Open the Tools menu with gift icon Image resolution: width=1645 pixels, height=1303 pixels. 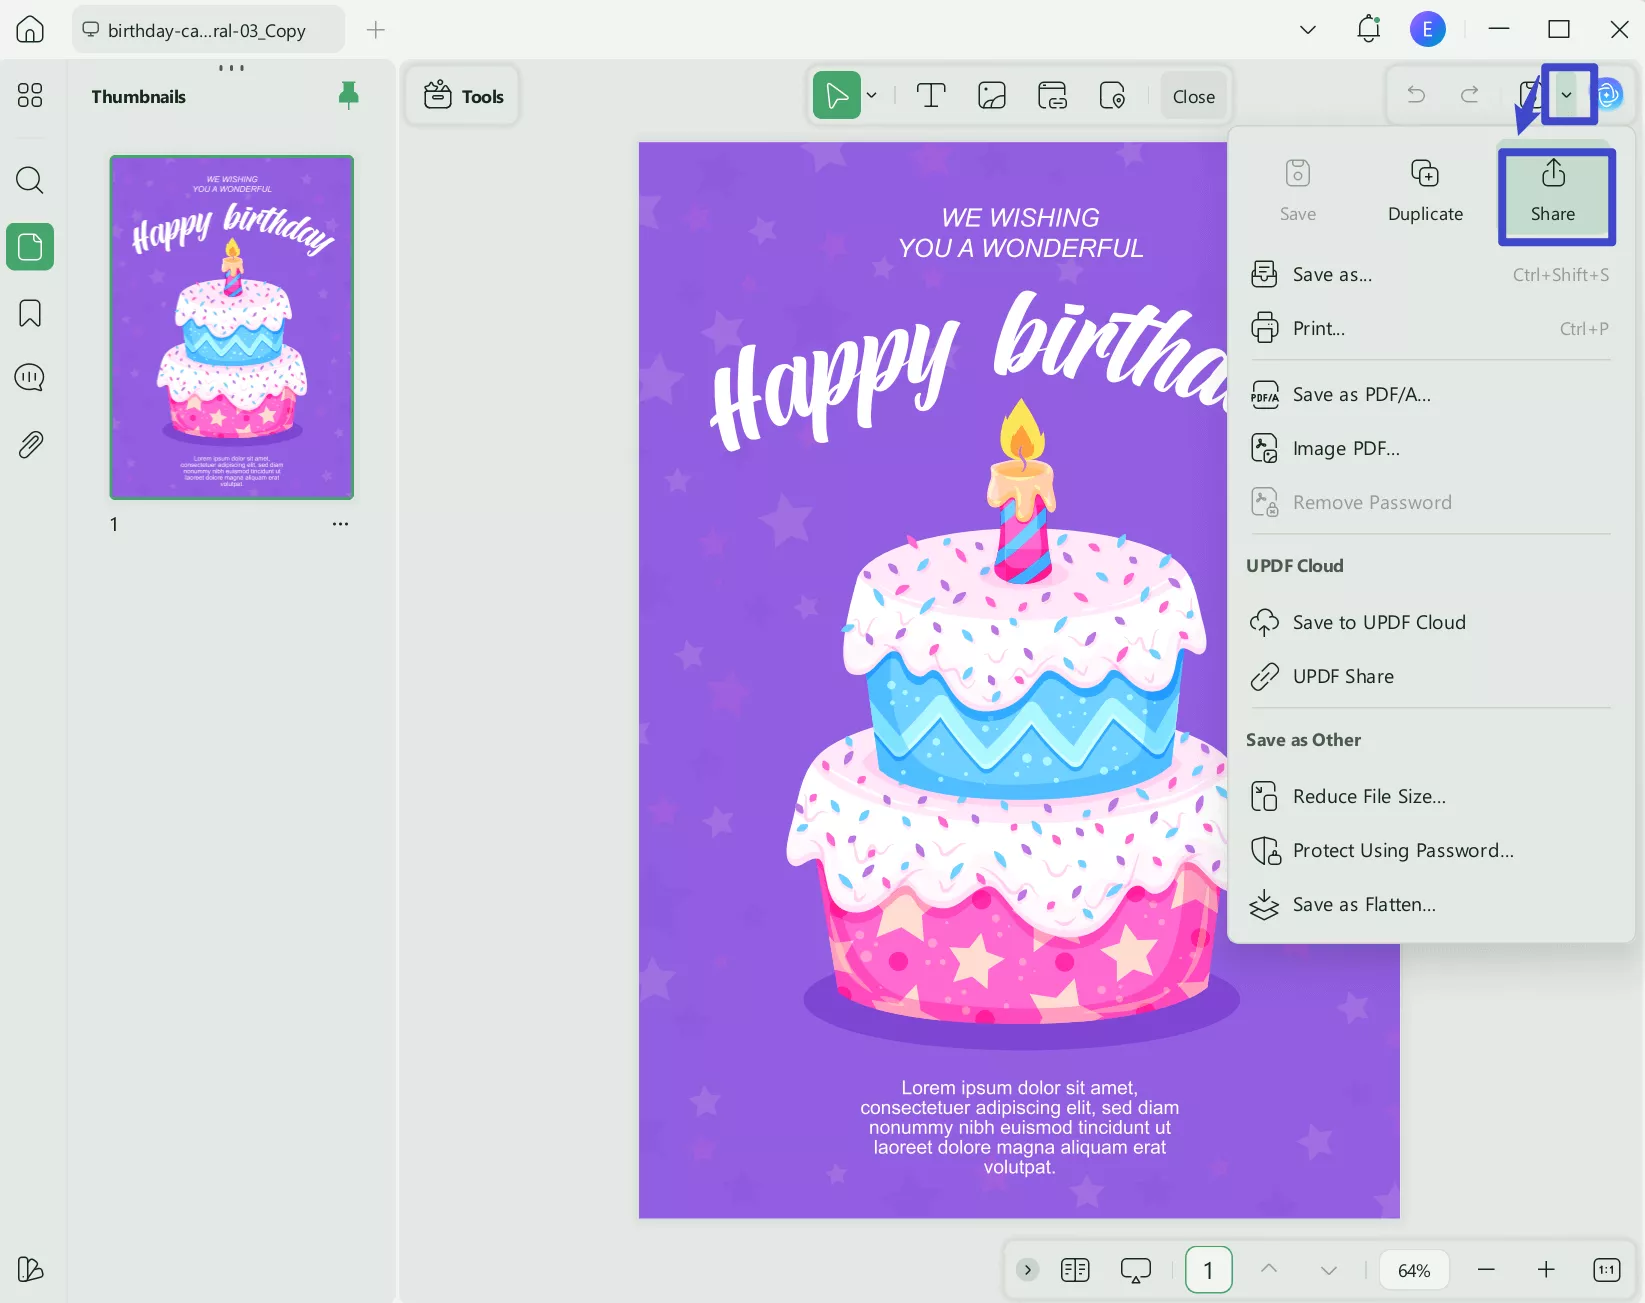(x=462, y=95)
